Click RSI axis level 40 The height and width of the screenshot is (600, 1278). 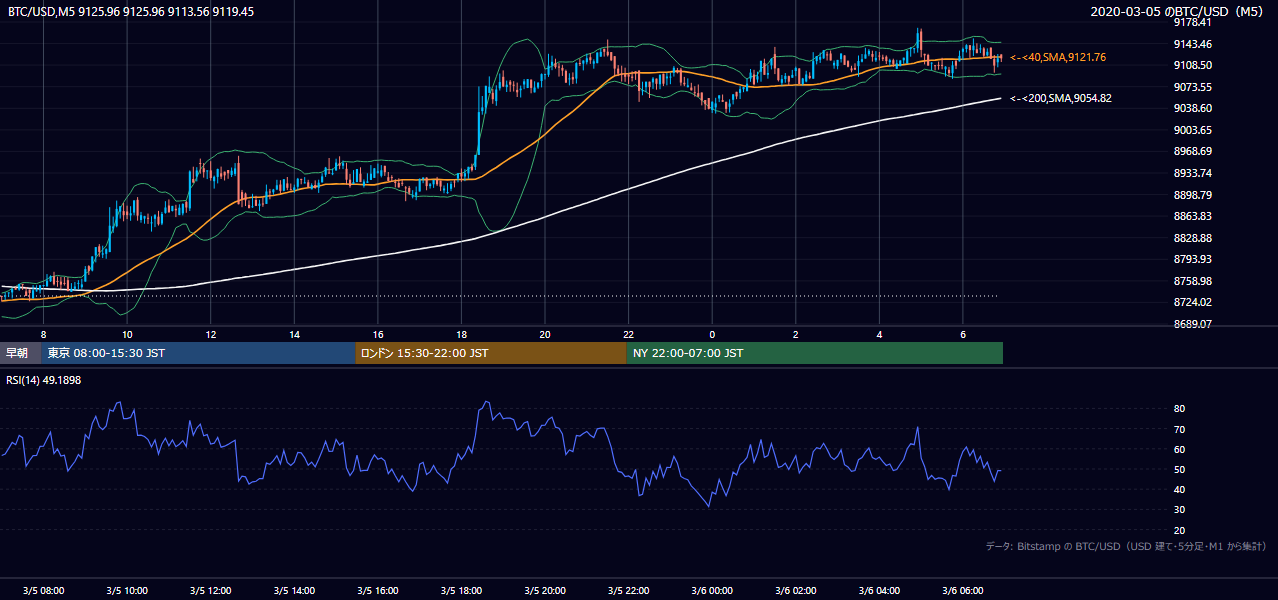pos(1179,489)
